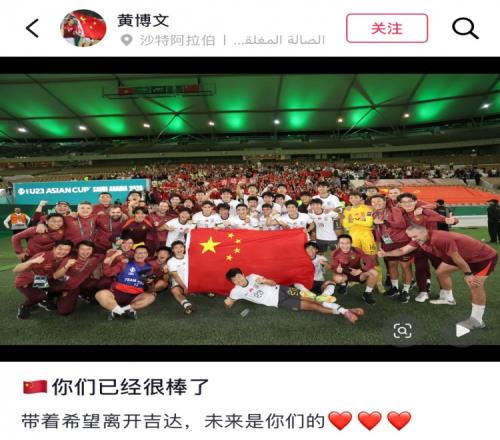The width and height of the screenshot is (500, 440).
Task: Tap the U23 Asian Cup banner in photo
Action: coord(80,191)
